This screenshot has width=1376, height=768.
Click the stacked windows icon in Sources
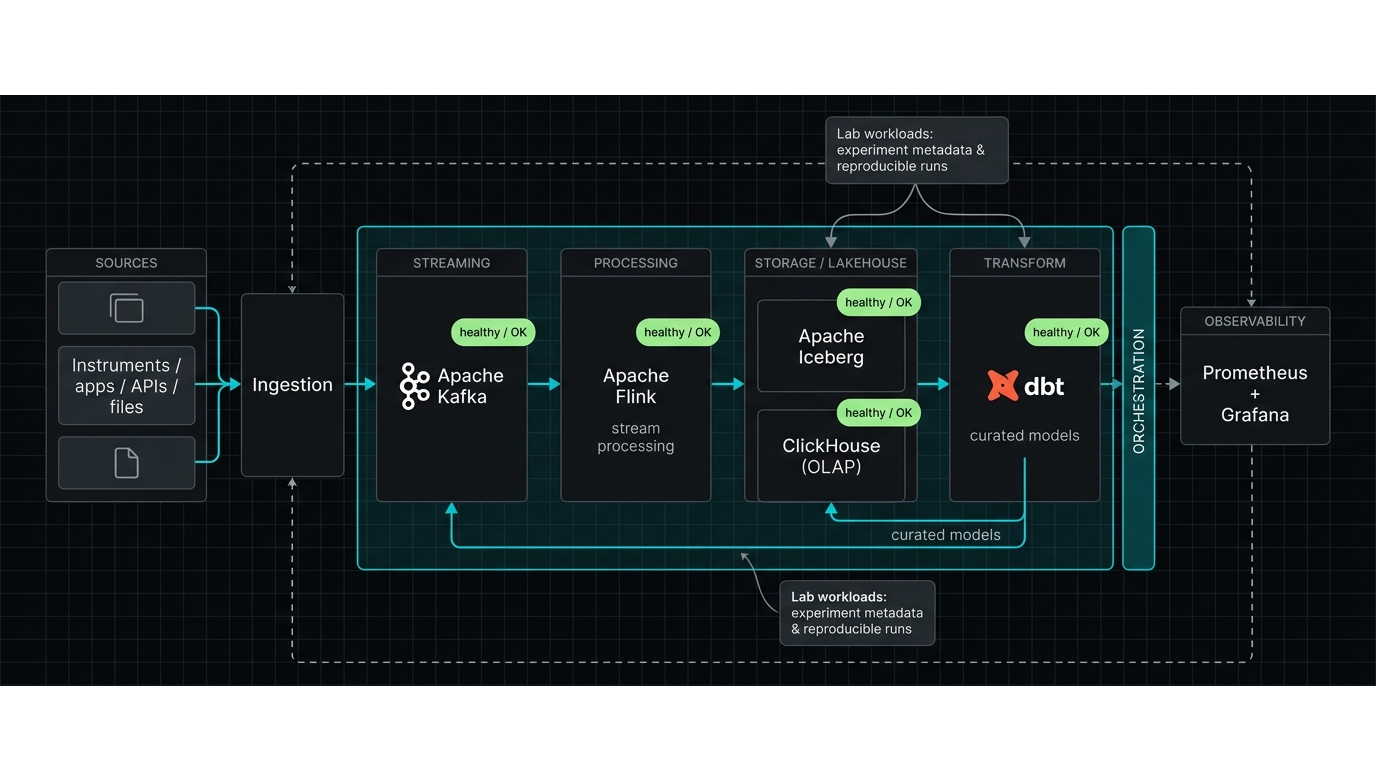[x=126, y=308]
